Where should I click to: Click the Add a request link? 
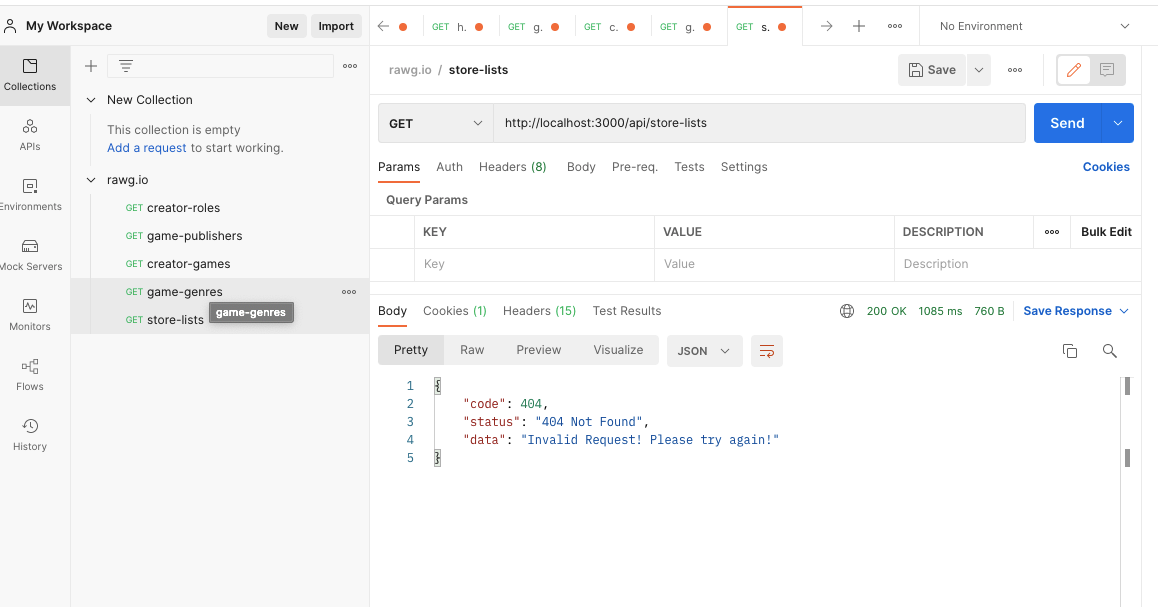[x=146, y=148]
